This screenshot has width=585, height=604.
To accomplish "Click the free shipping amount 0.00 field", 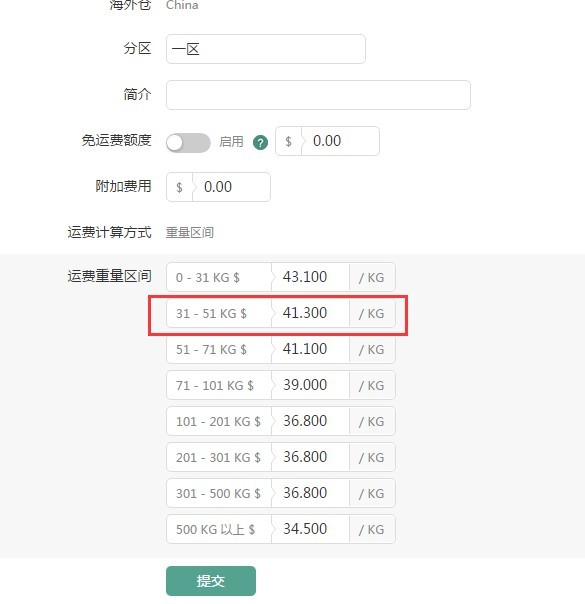I will (x=340, y=141).
